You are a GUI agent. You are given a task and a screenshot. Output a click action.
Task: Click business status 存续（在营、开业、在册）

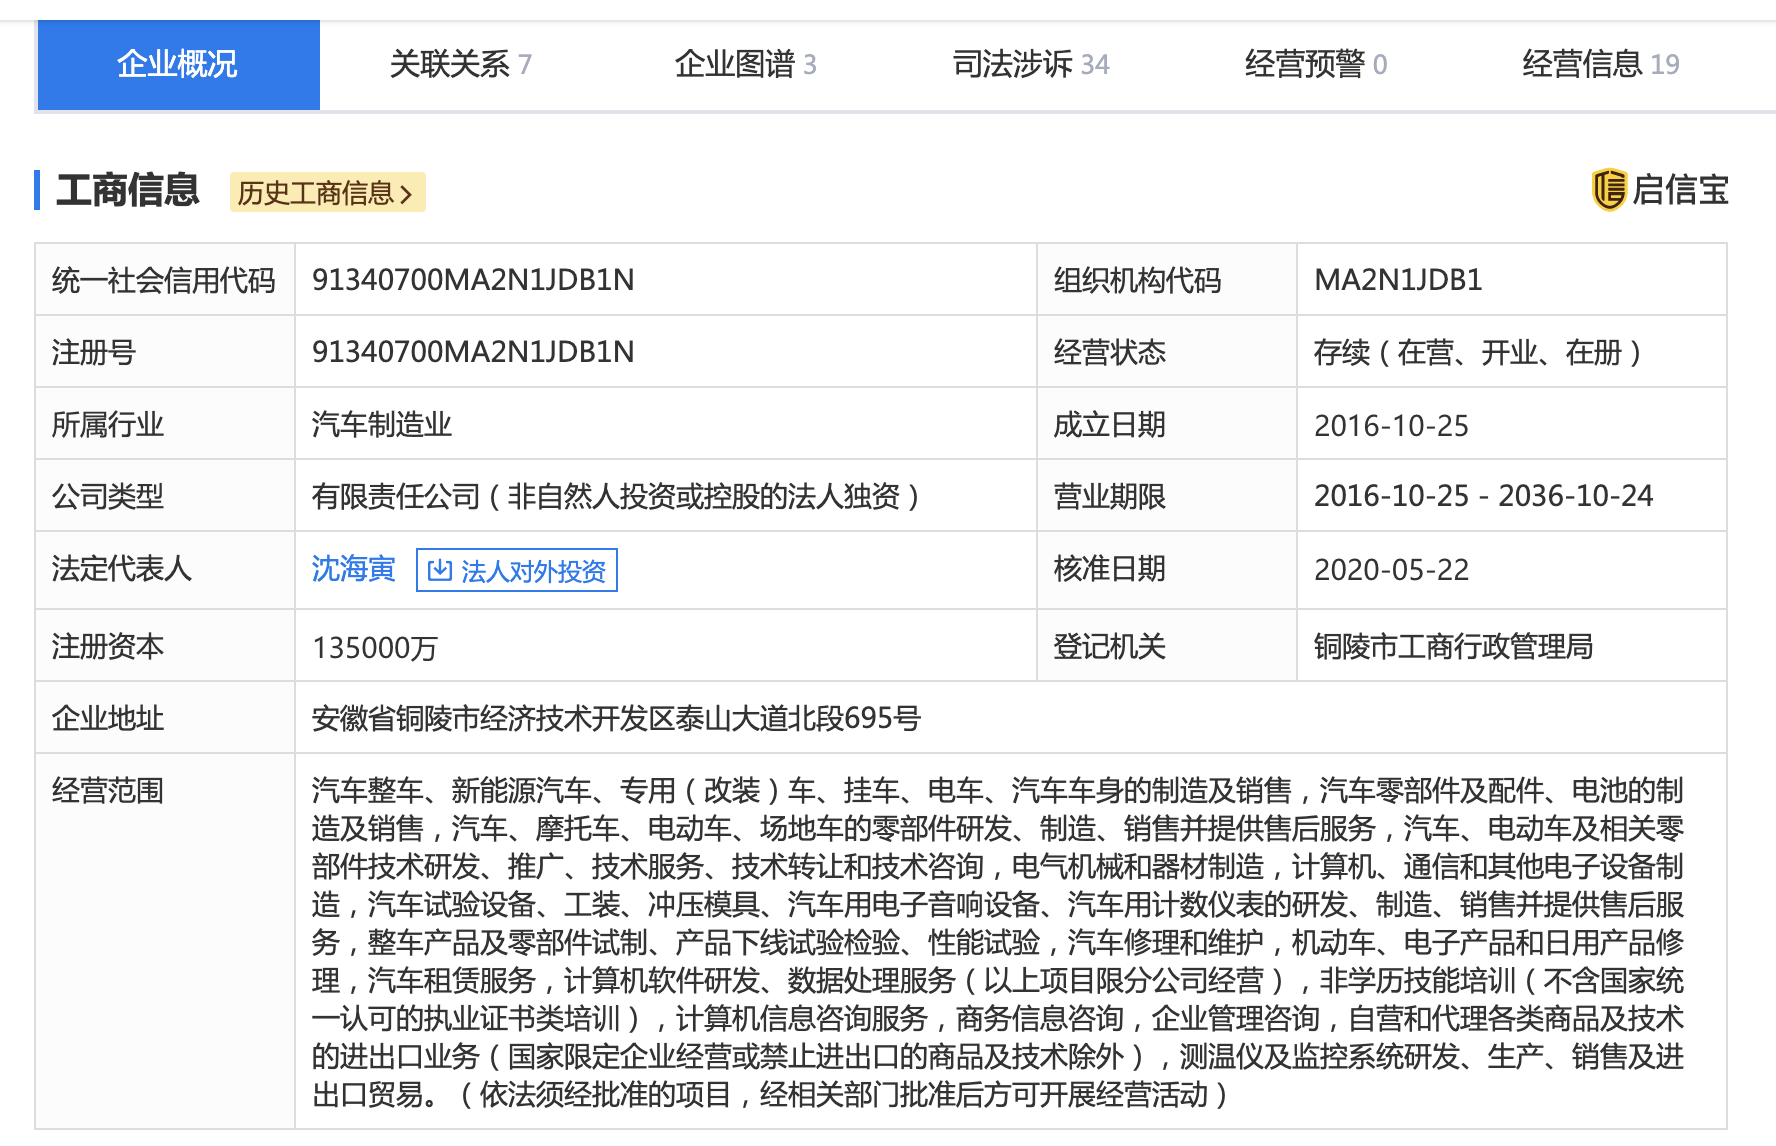click(1478, 352)
